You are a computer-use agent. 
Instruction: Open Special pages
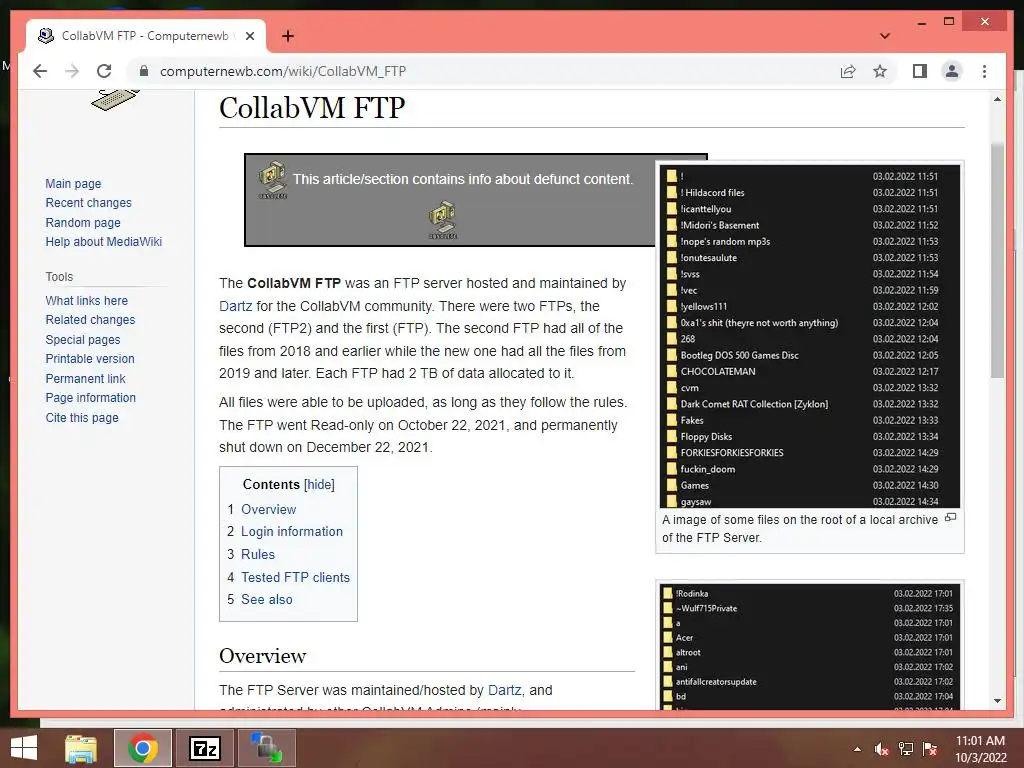coord(83,340)
